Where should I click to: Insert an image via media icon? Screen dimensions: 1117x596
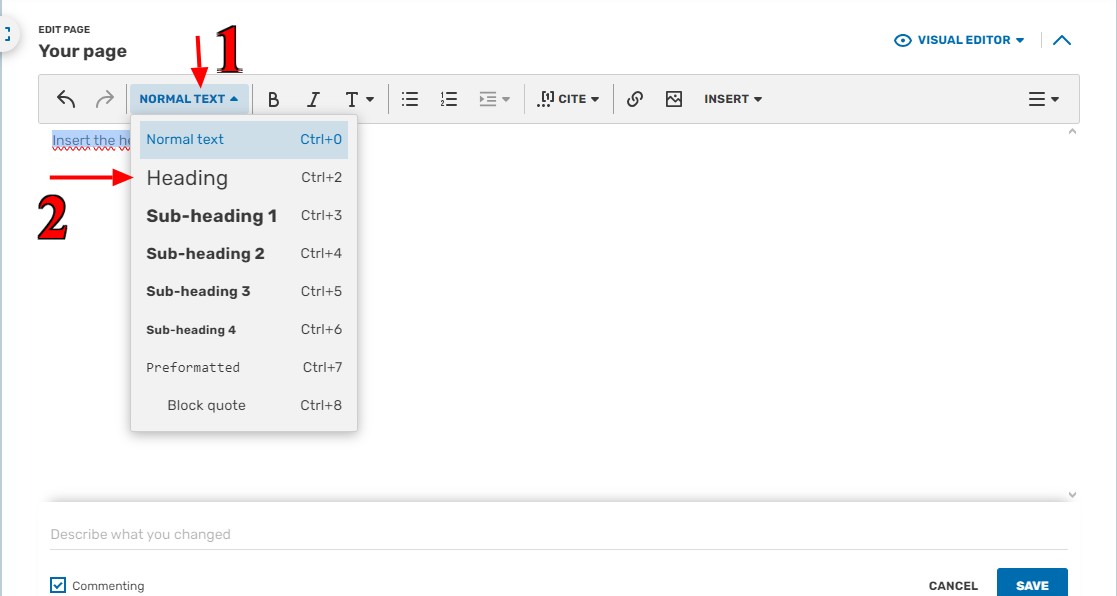(674, 99)
